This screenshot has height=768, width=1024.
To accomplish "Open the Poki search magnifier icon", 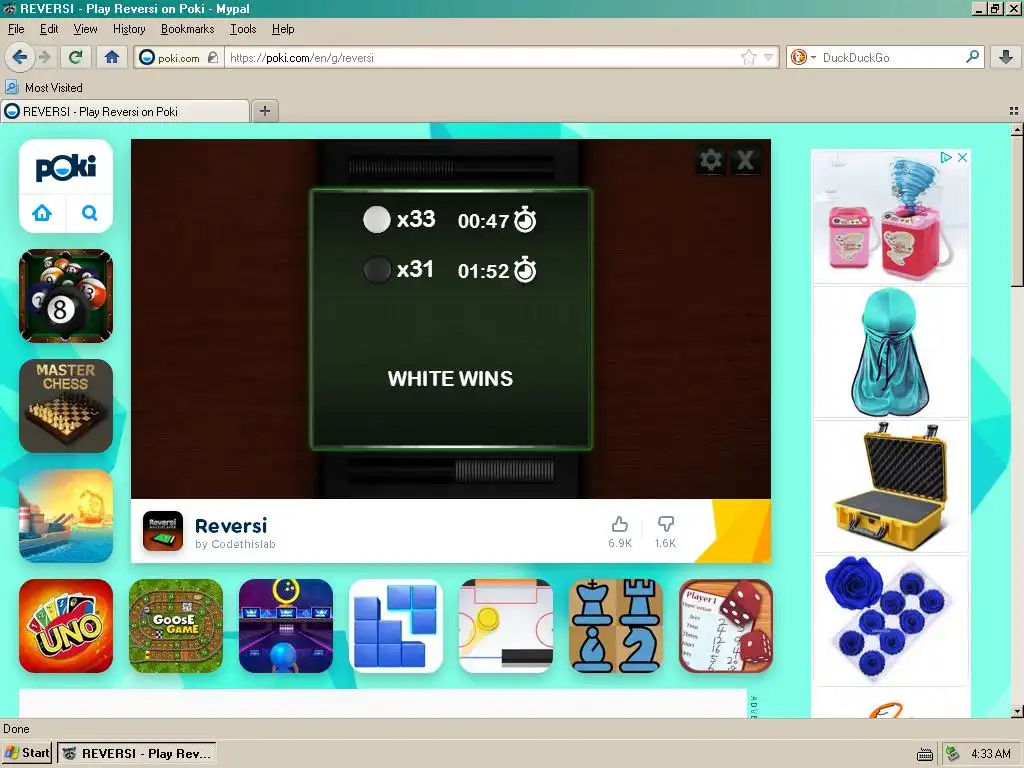I will pos(89,213).
